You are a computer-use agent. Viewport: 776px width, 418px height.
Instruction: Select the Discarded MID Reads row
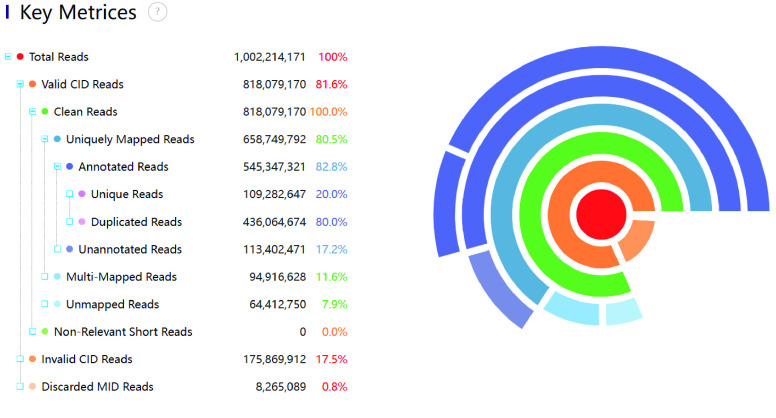point(97,386)
